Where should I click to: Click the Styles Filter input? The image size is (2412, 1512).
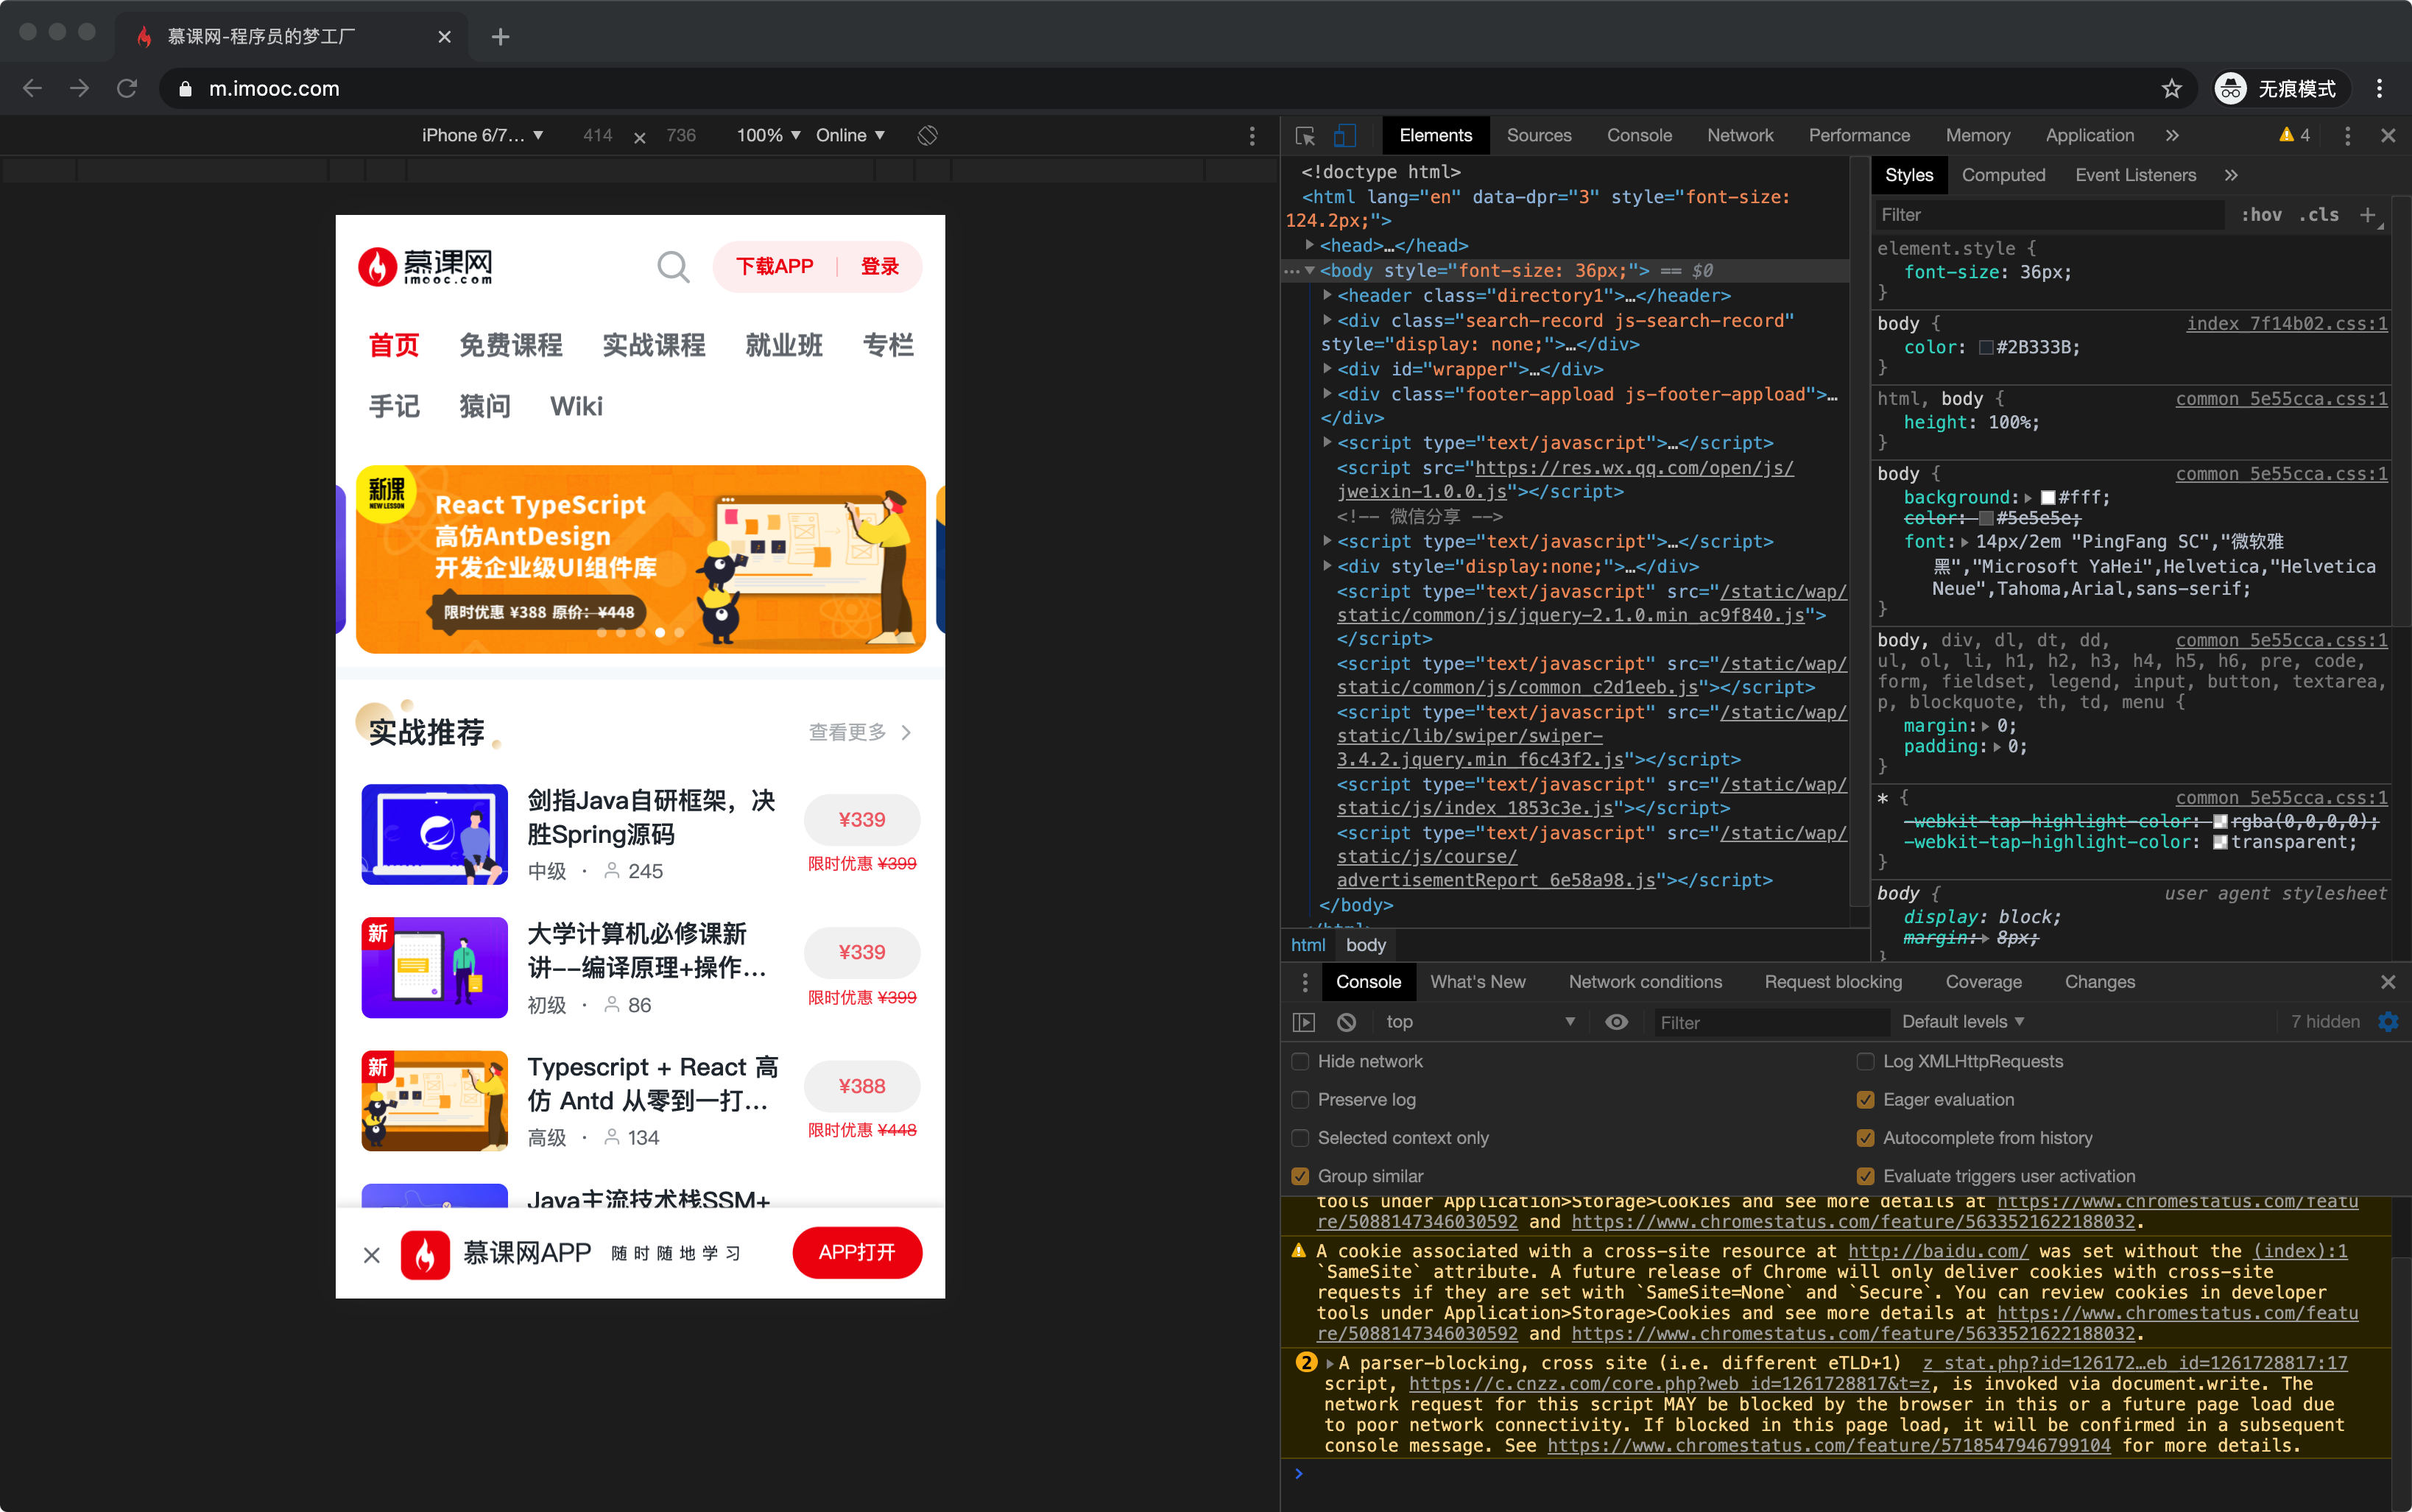click(x=2050, y=215)
